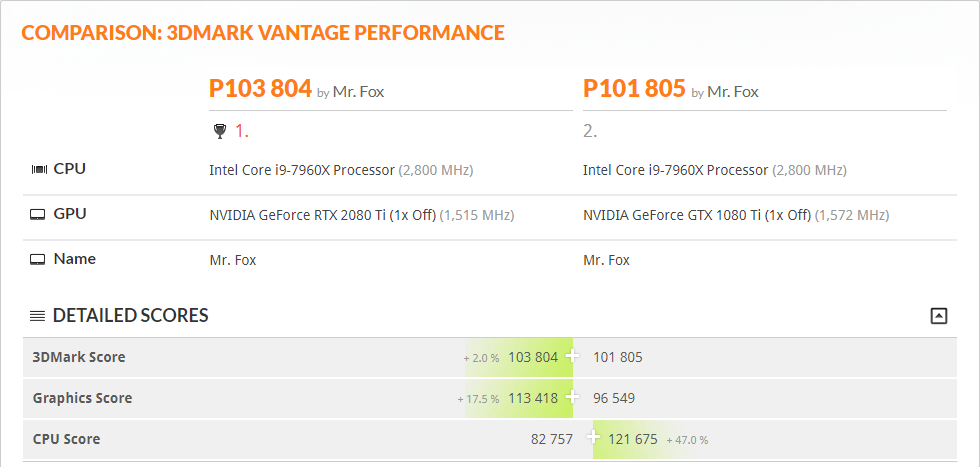Click the green 113 418 graphics score bar
This screenshot has width=980, height=467.
519,398
